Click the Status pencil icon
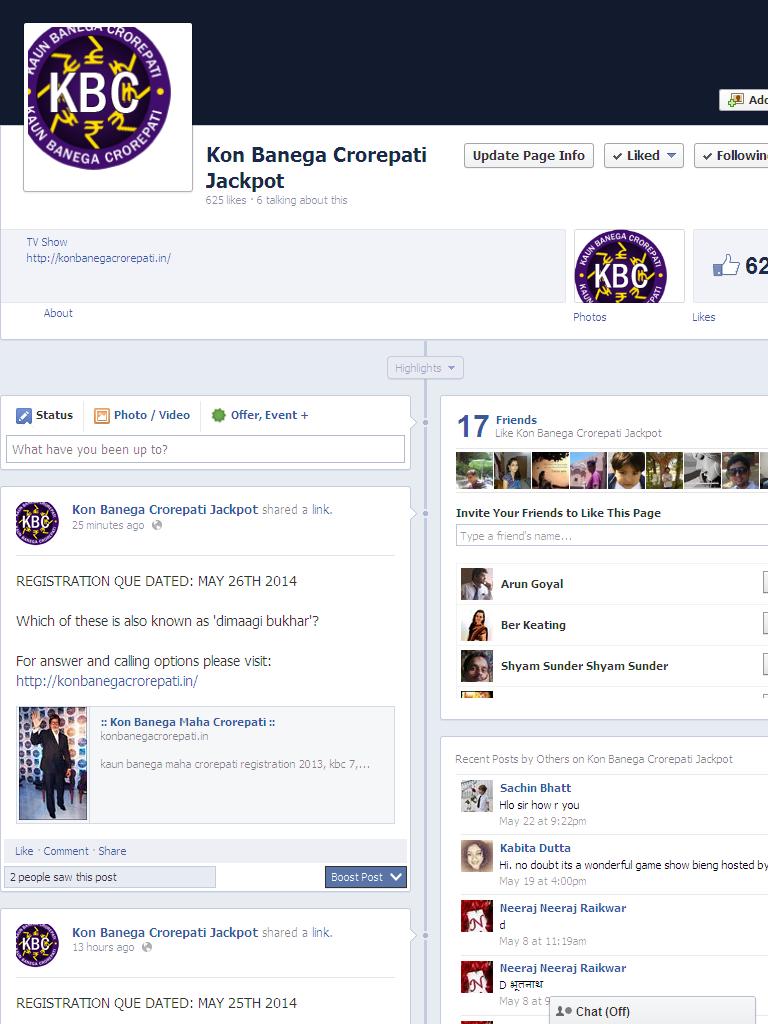This screenshot has height=1024, width=768. pyautogui.click(x=24, y=416)
